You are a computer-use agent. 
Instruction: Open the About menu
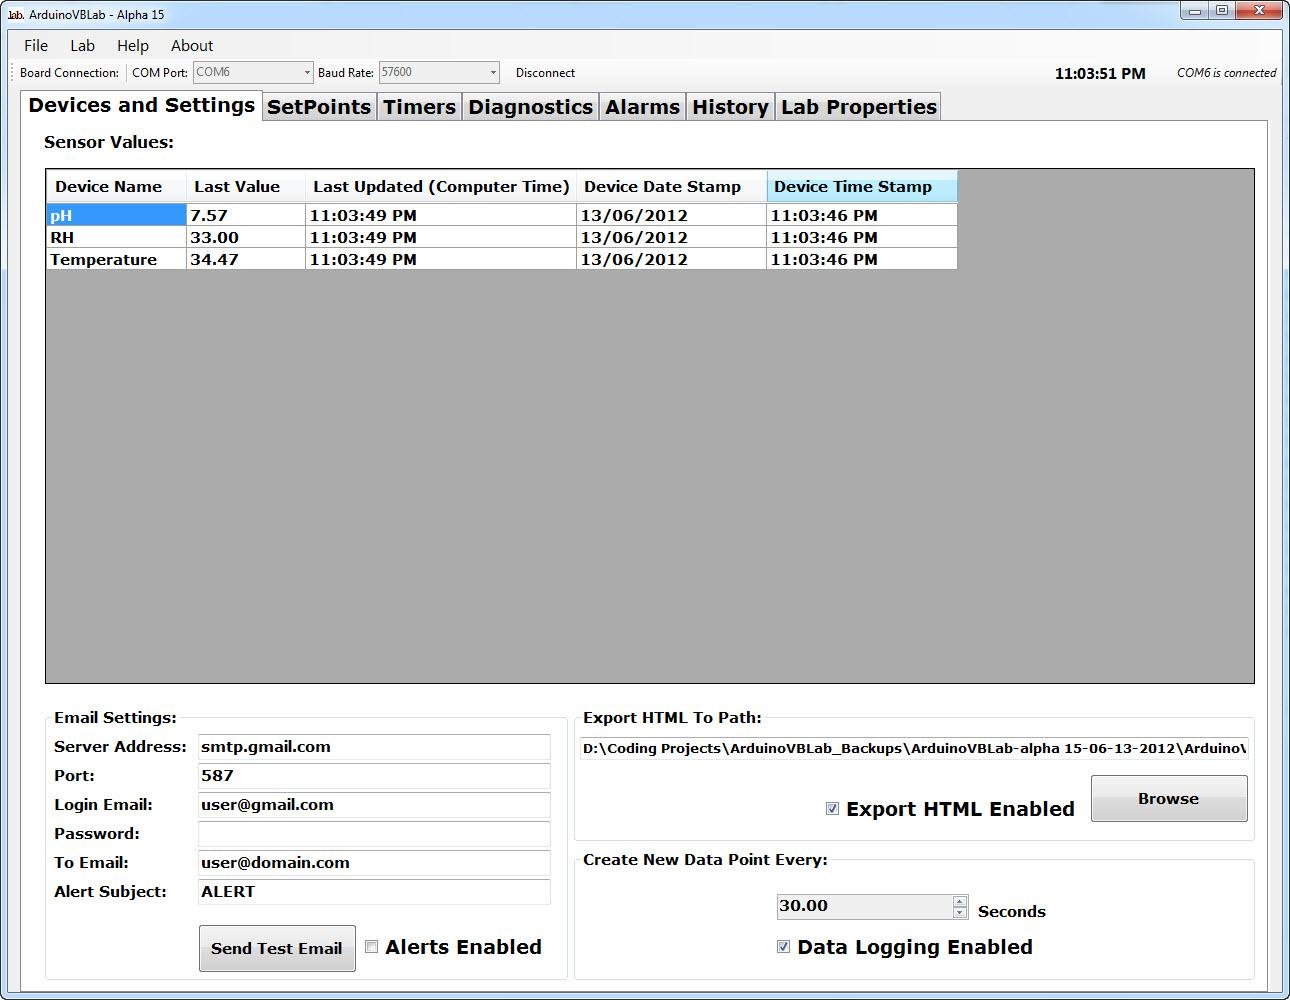[191, 45]
